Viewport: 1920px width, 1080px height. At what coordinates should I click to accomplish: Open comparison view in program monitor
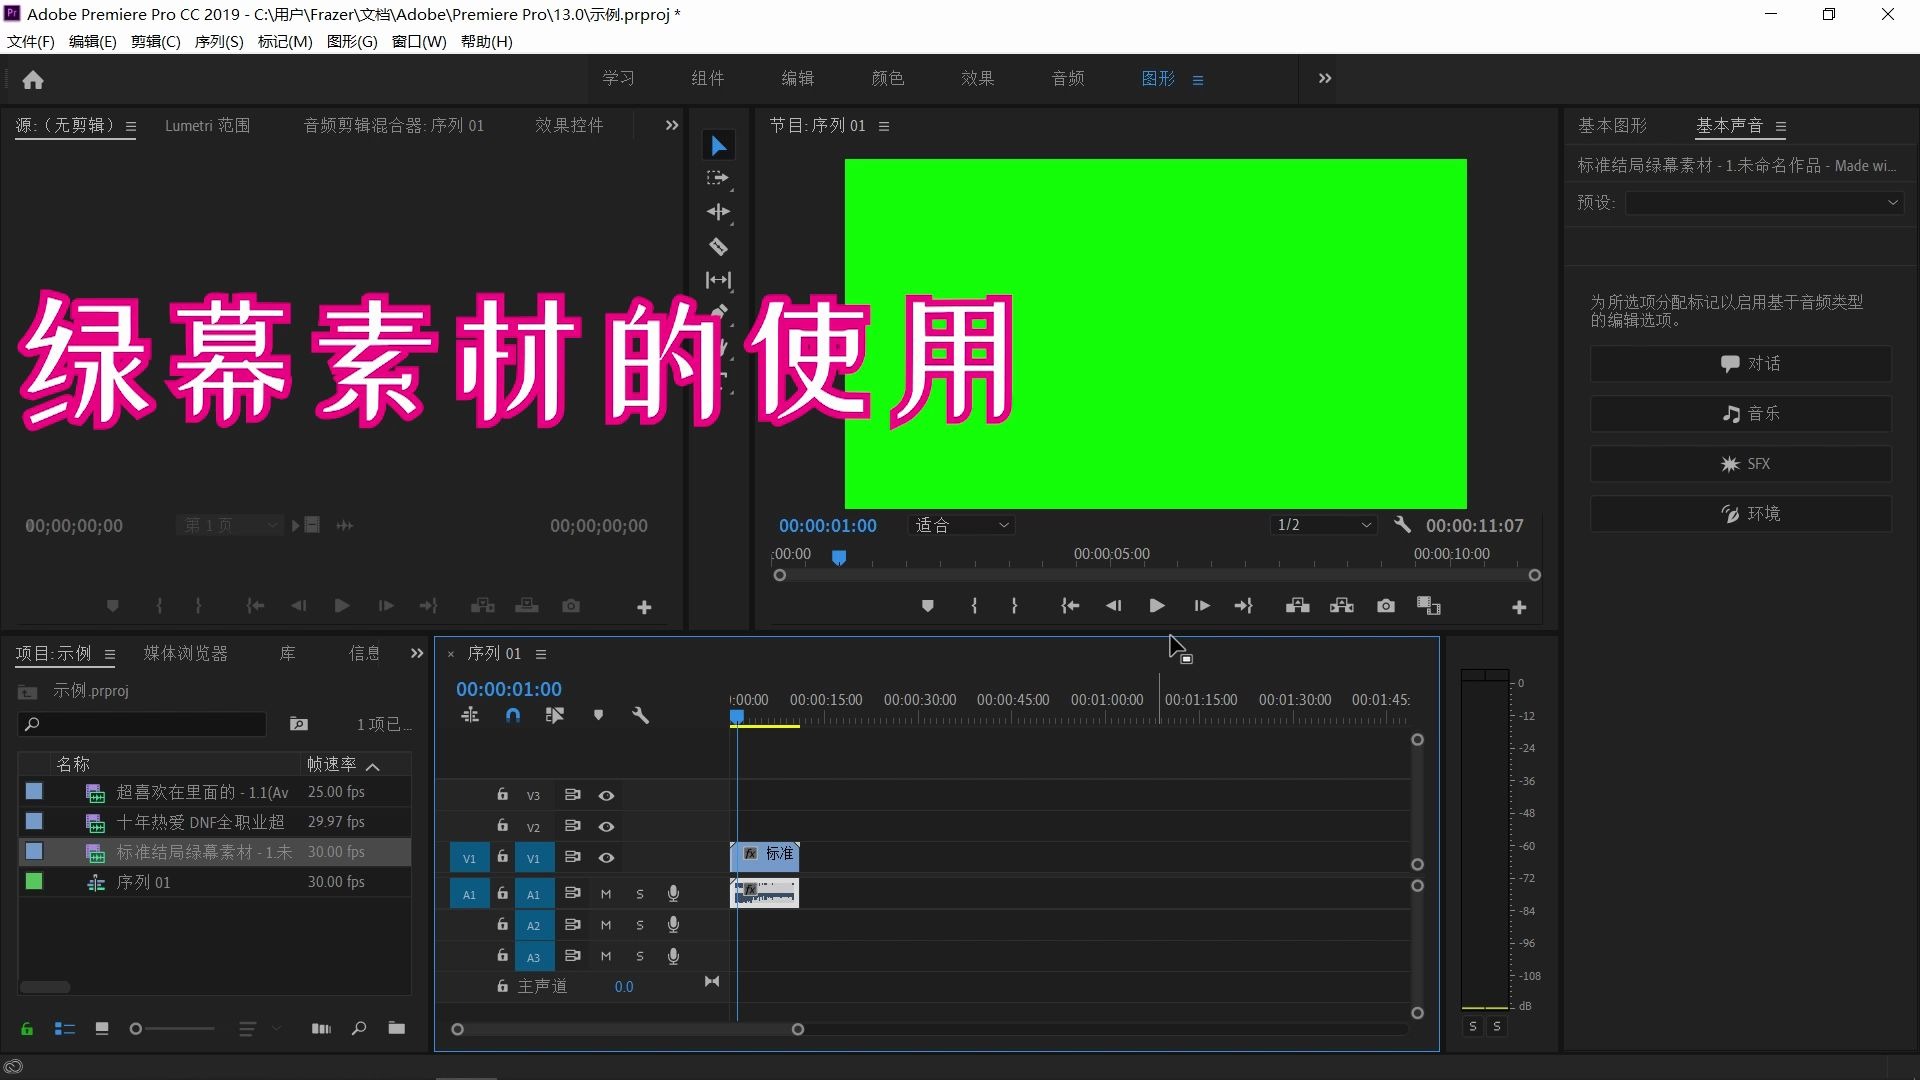(1429, 606)
